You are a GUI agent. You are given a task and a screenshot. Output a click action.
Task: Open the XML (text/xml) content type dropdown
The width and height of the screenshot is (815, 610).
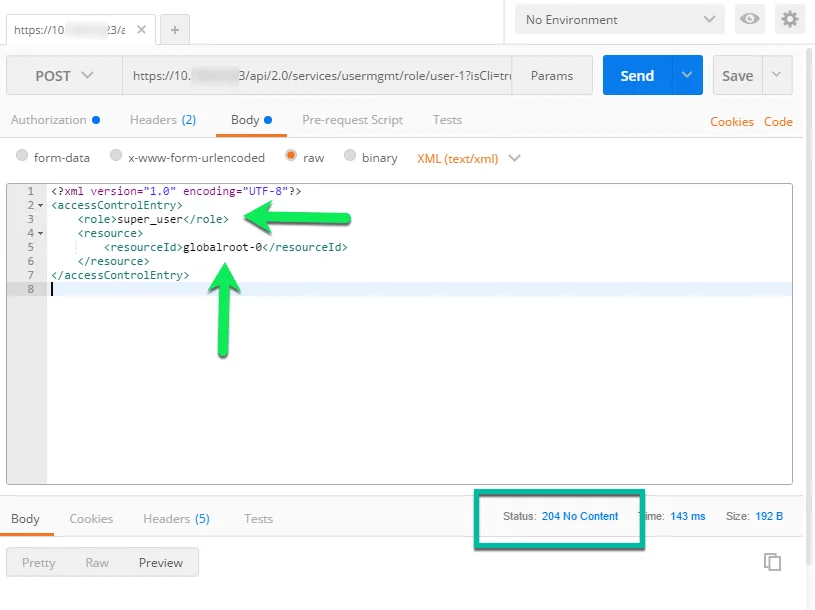[469, 158]
